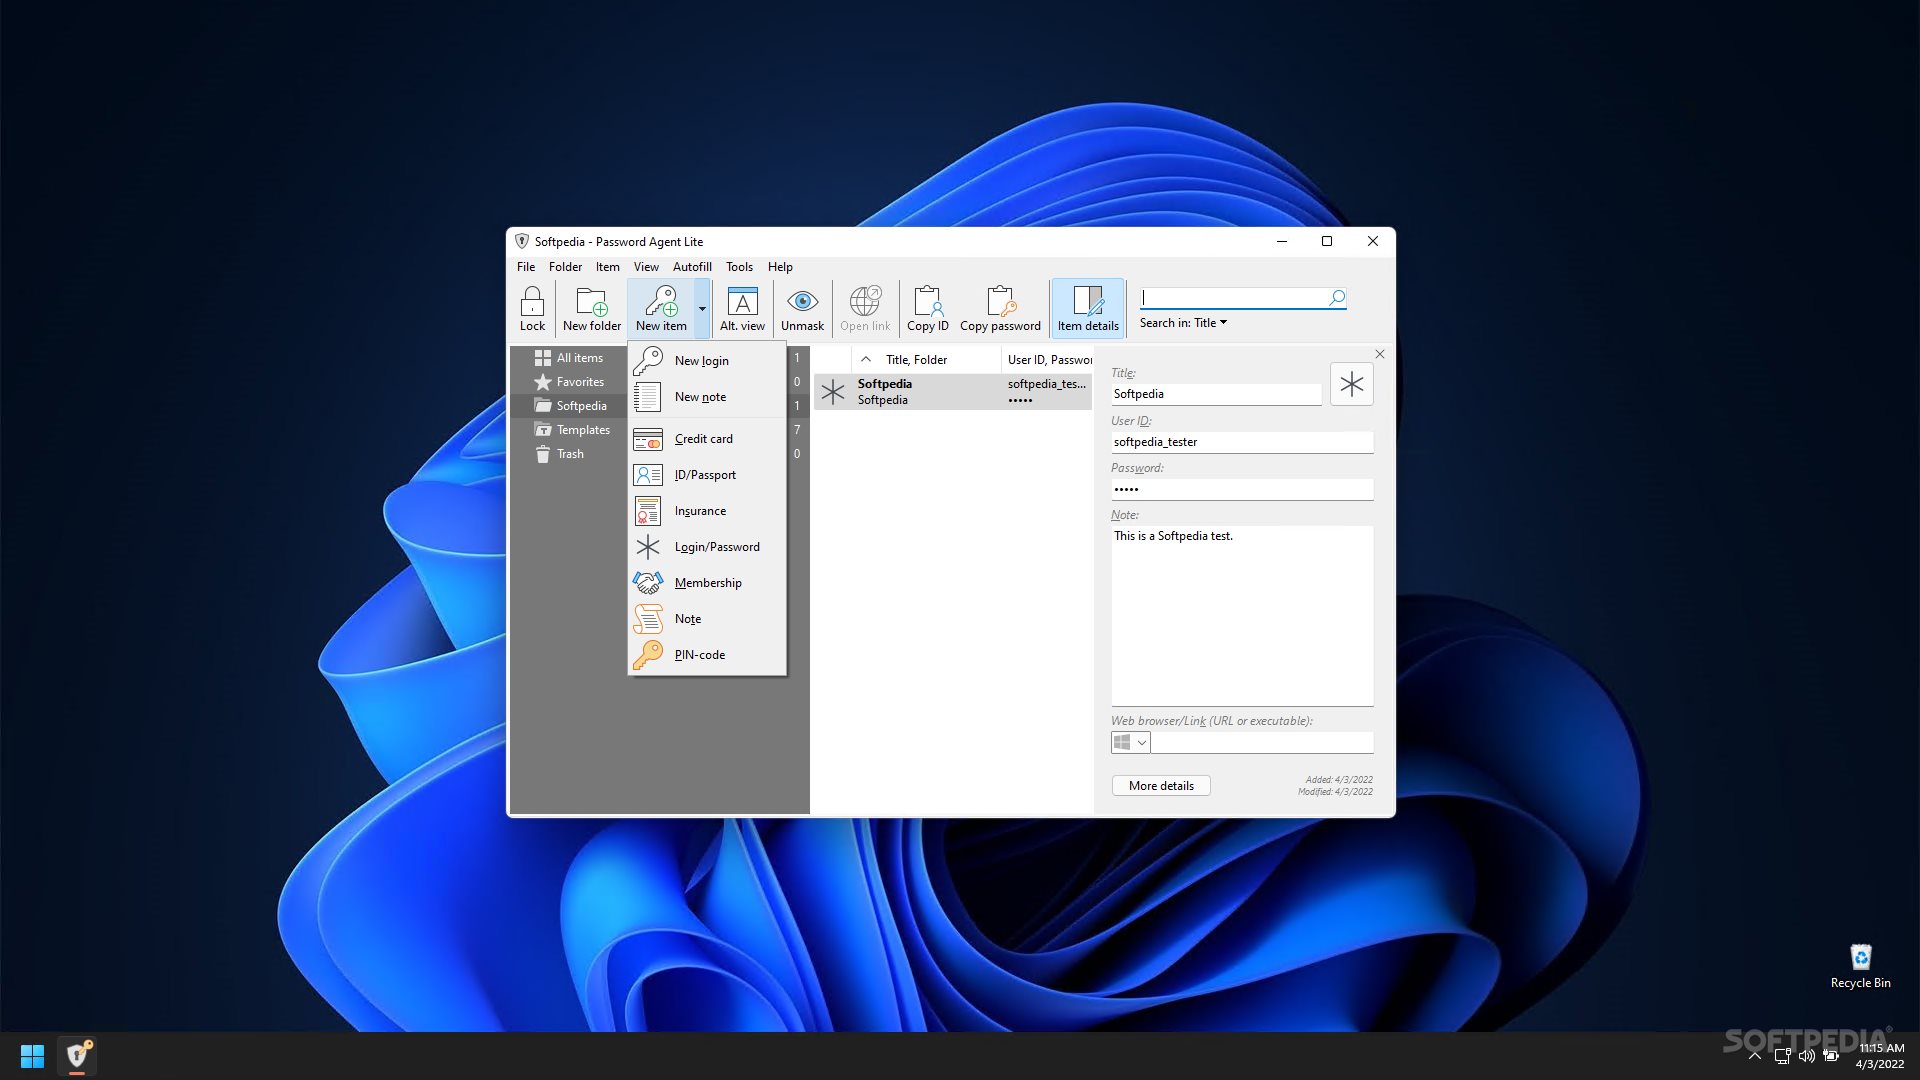The height and width of the screenshot is (1080, 1920).
Task: Toggle the Item details panel
Action: coord(1088,308)
